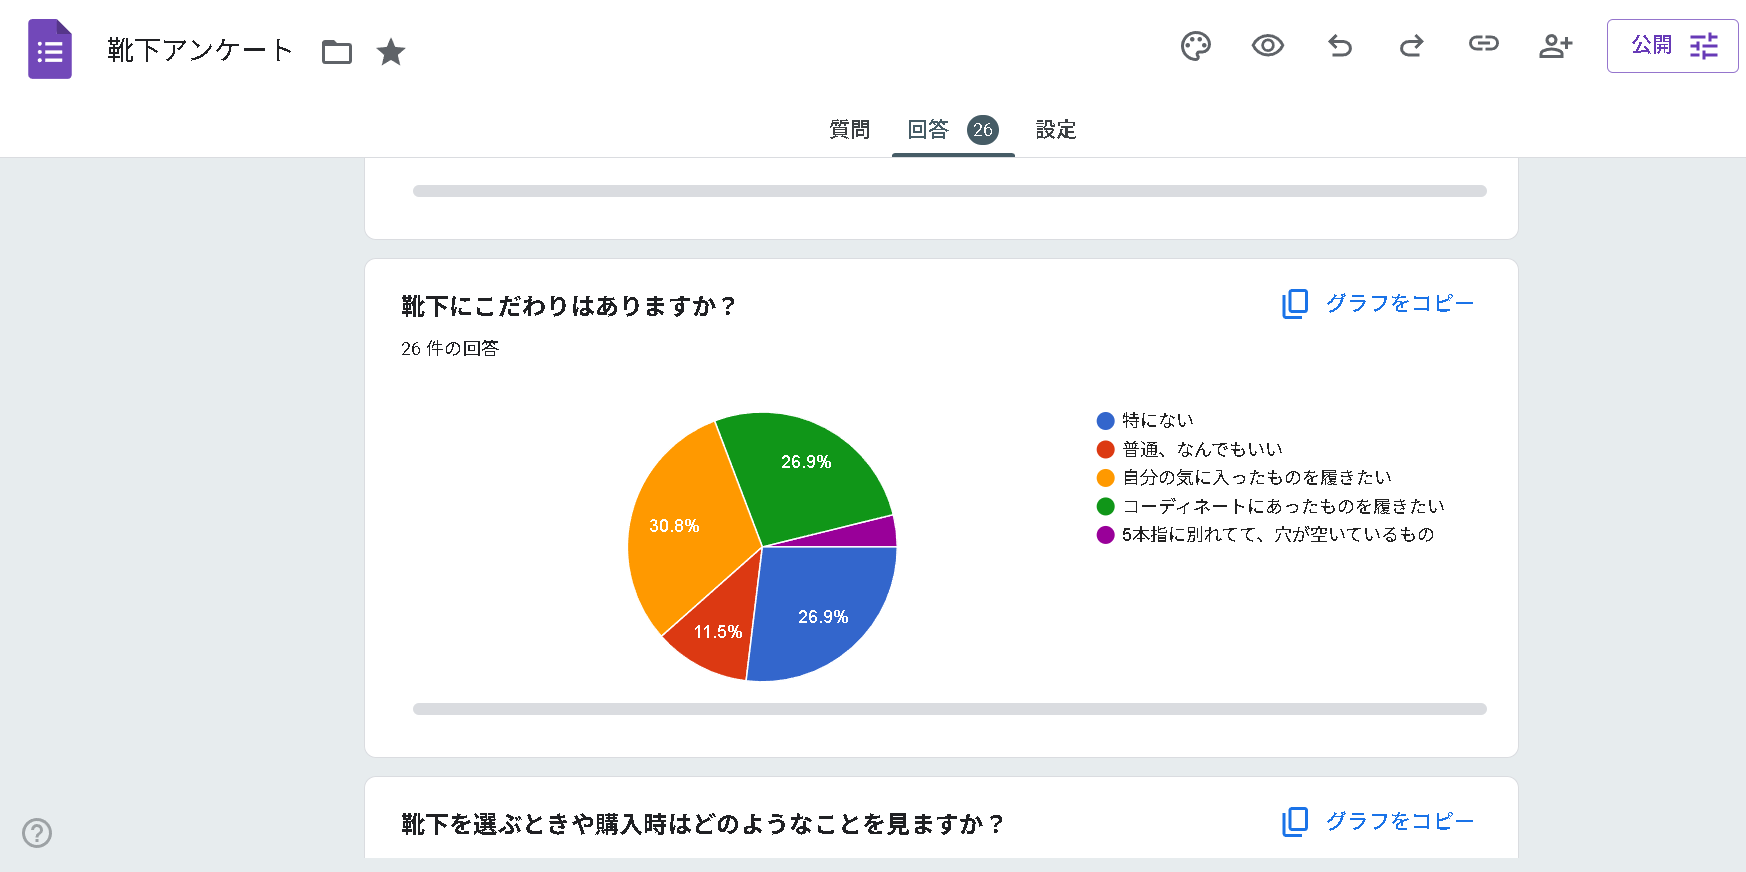The width and height of the screenshot is (1746, 872).
Task: Open the add collaborators icon
Action: click(x=1555, y=46)
